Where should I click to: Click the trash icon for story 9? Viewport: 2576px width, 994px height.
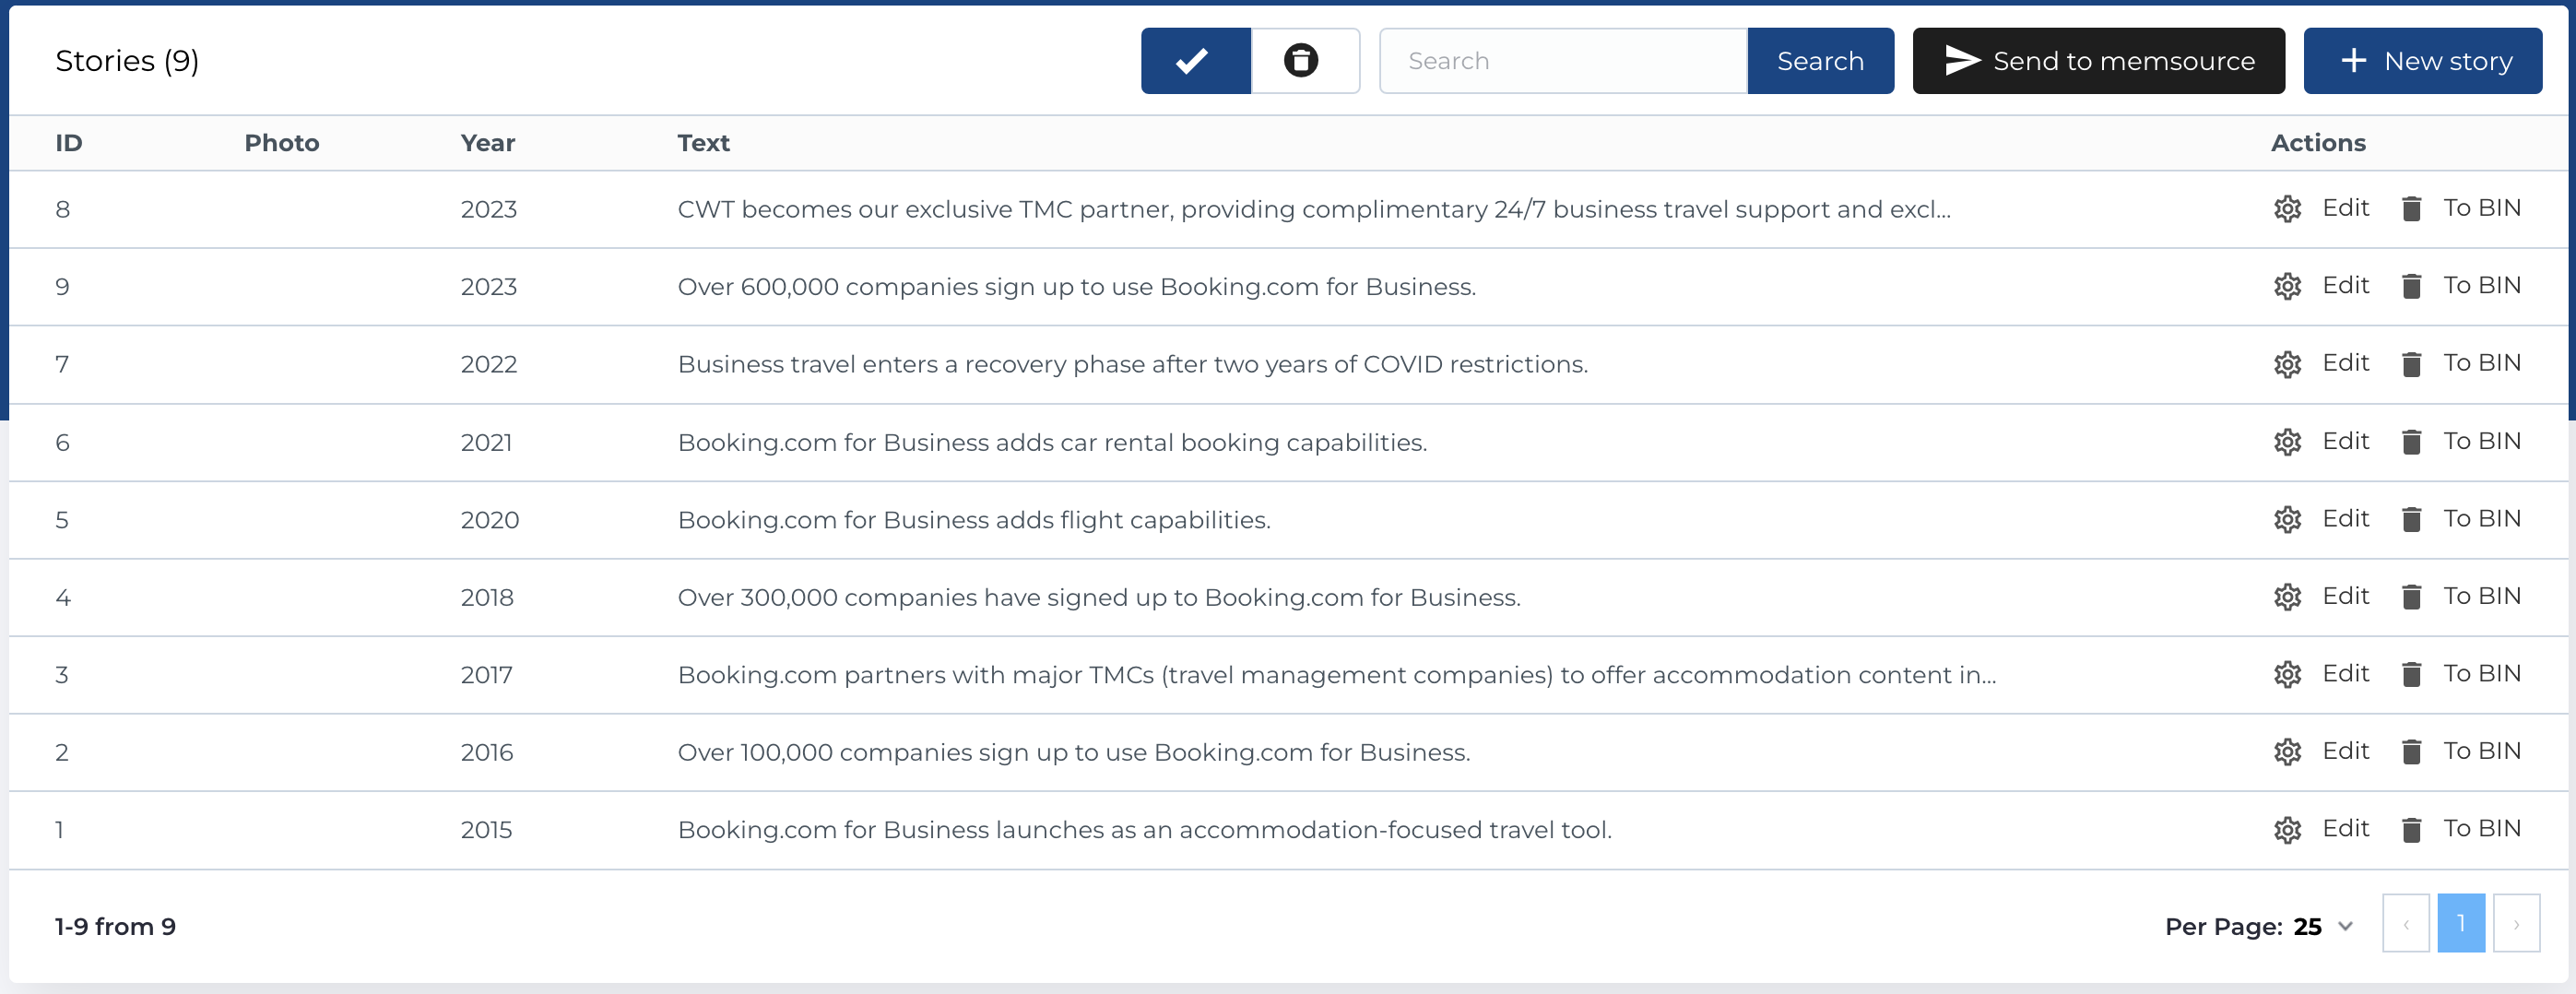(2411, 287)
